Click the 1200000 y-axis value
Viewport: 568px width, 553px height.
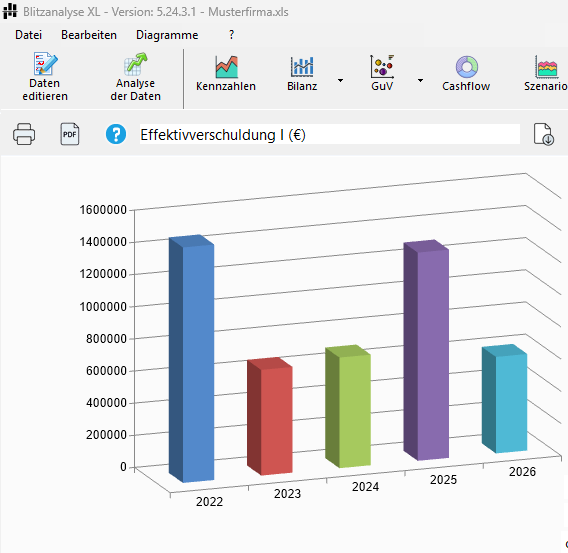[103, 274]
